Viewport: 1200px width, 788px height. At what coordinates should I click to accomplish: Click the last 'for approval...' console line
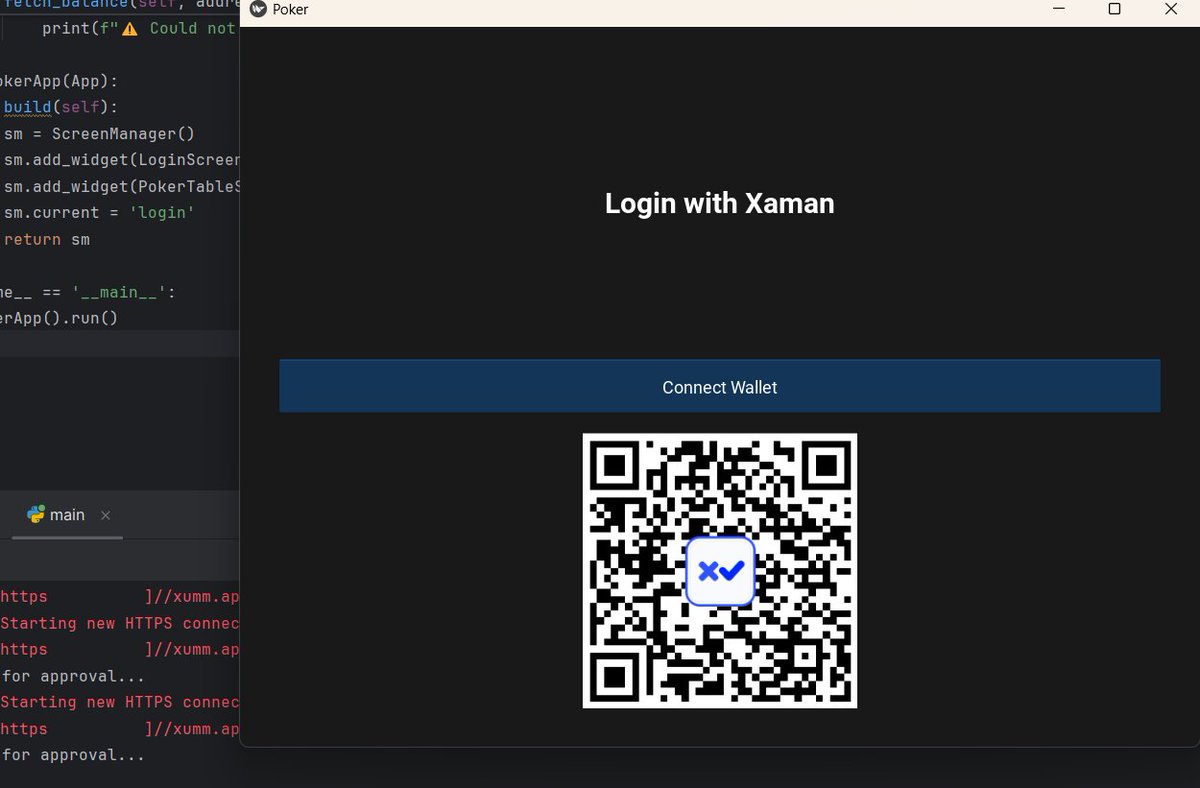73,755
